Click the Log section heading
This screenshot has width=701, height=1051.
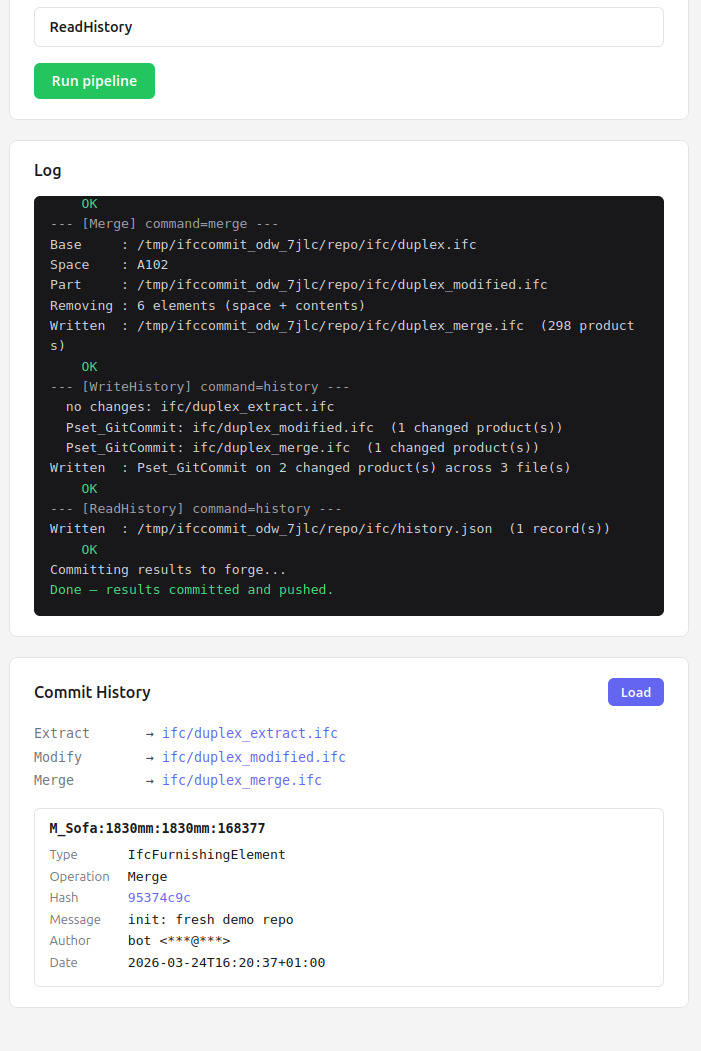pos(48,170)
